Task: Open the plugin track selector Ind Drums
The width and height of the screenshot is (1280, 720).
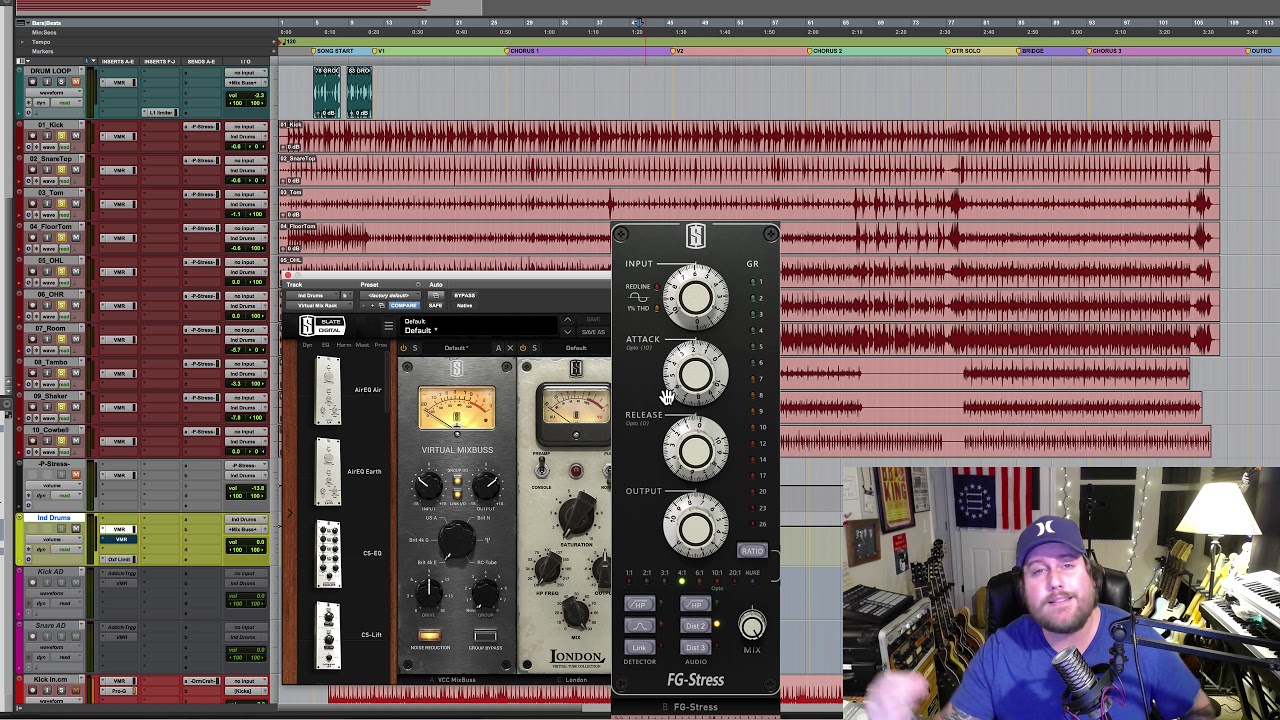Action: click(x=312, y=296)
